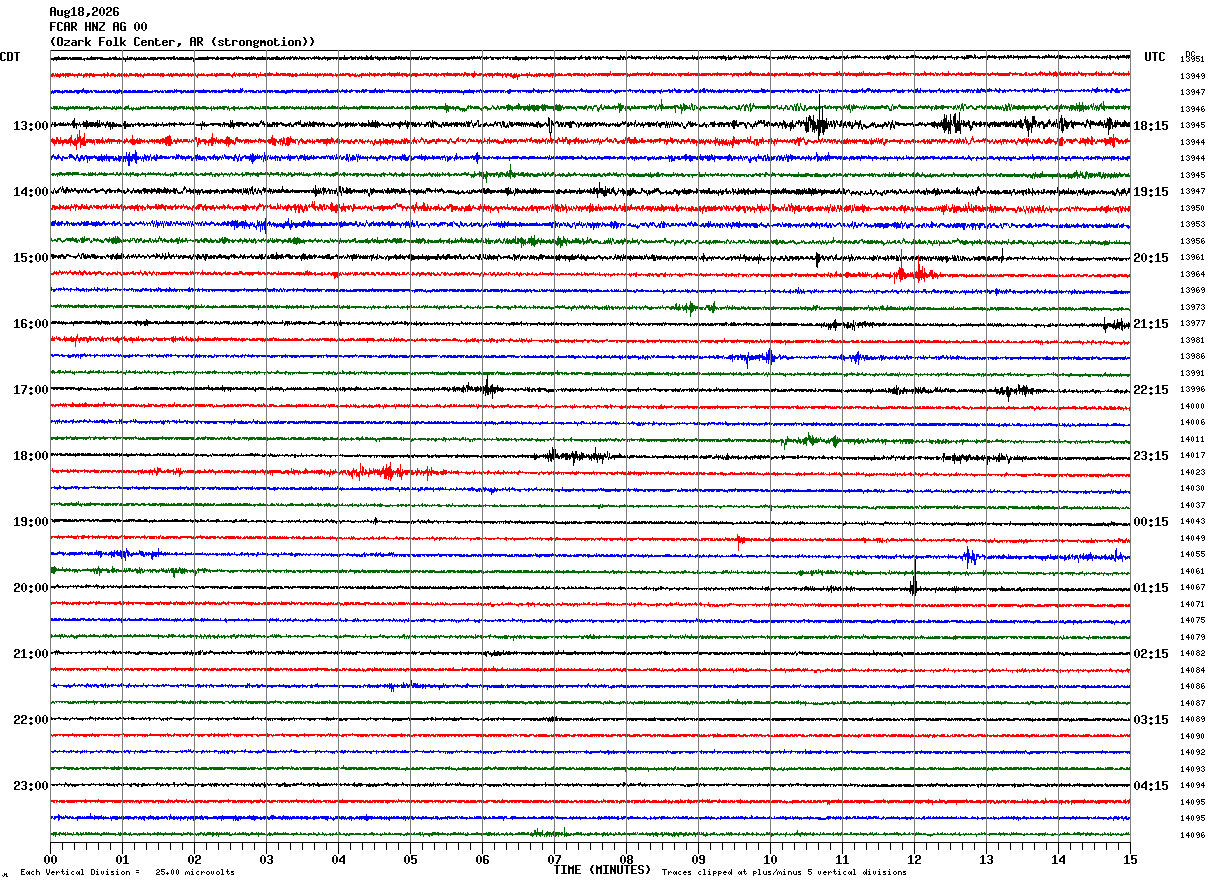Viewport: 1210px width, 886px height.
Task: Click the 04:15 UTC time label
Action: 1150,786
